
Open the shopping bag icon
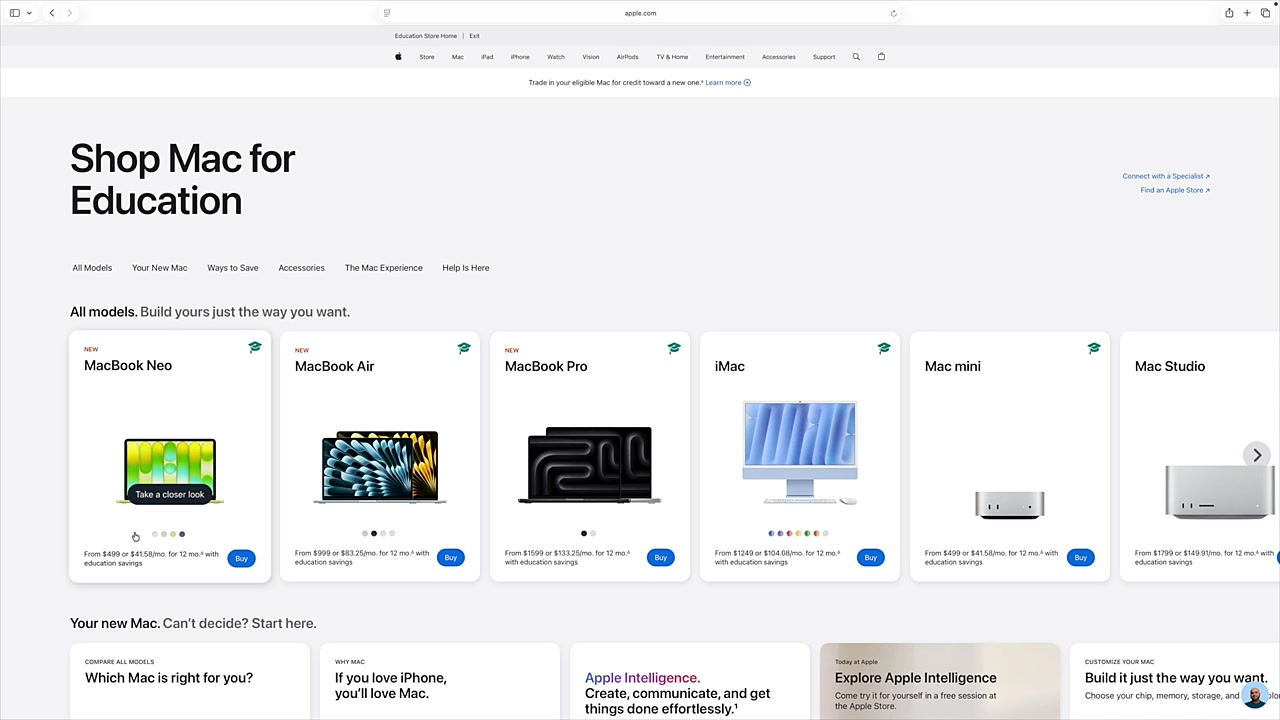(881, 57)
